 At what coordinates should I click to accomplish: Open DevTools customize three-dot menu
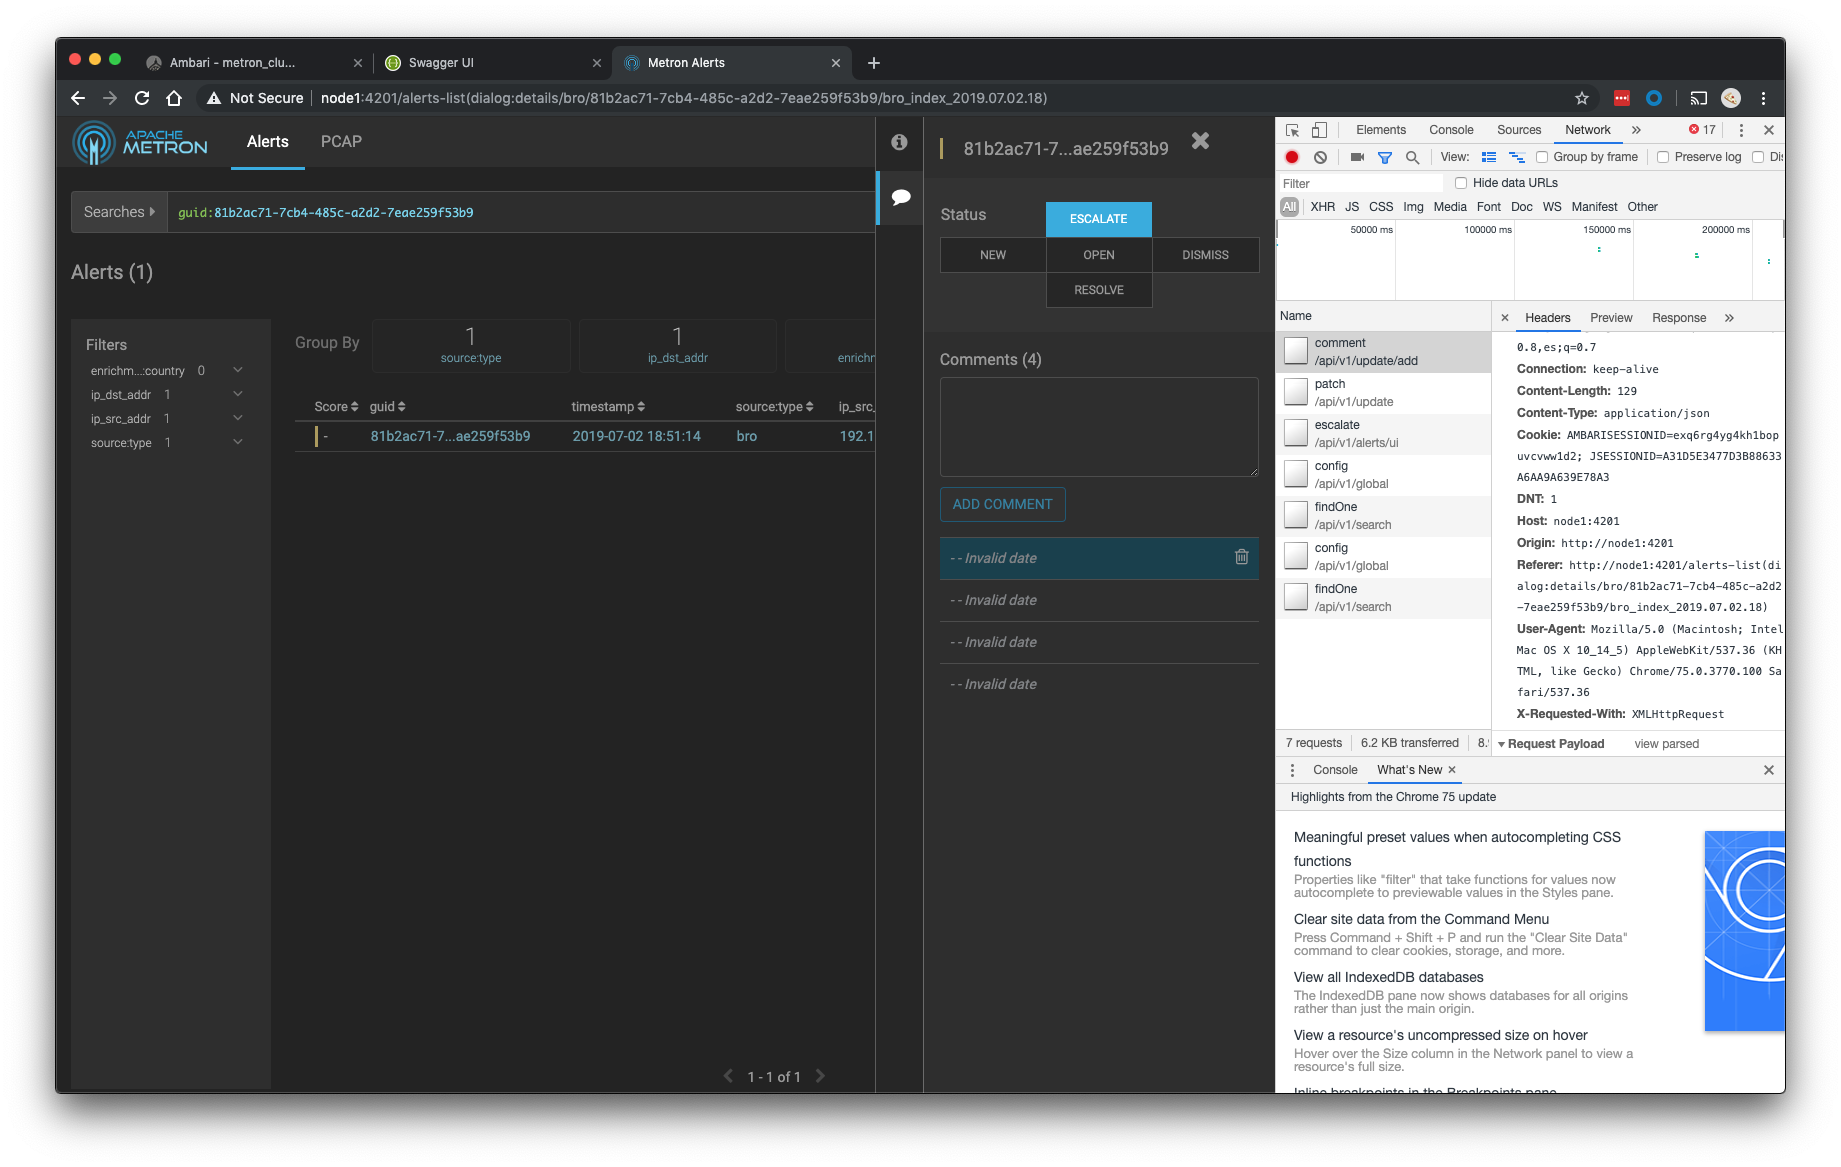1741,130
